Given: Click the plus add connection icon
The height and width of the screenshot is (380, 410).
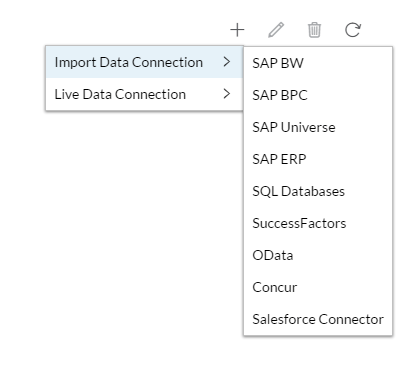Looking at the screenshot, I should [237, 30].
